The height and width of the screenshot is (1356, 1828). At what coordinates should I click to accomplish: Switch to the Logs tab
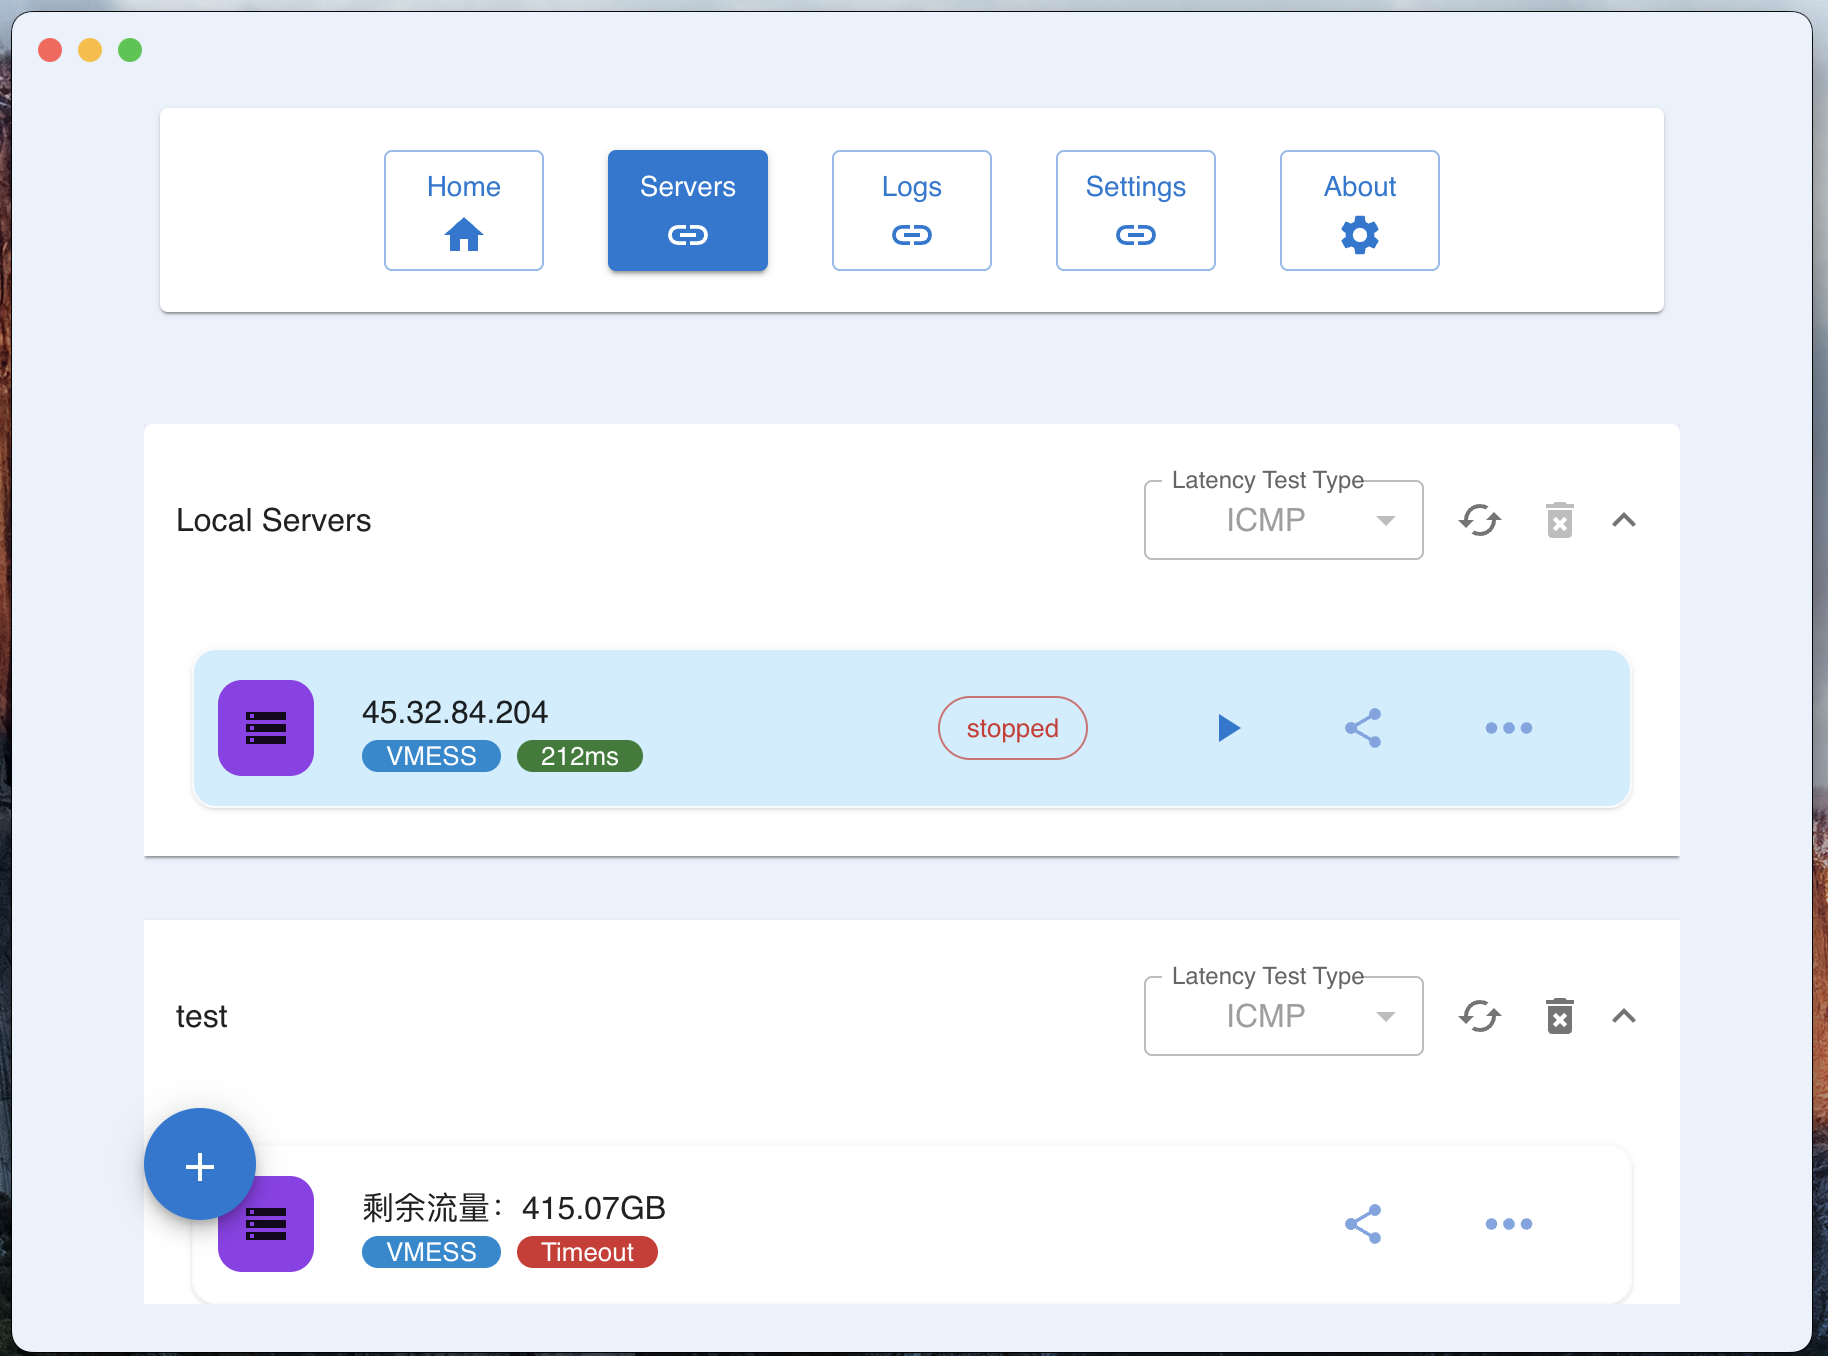pyautogui.click(x=912, y=210)
